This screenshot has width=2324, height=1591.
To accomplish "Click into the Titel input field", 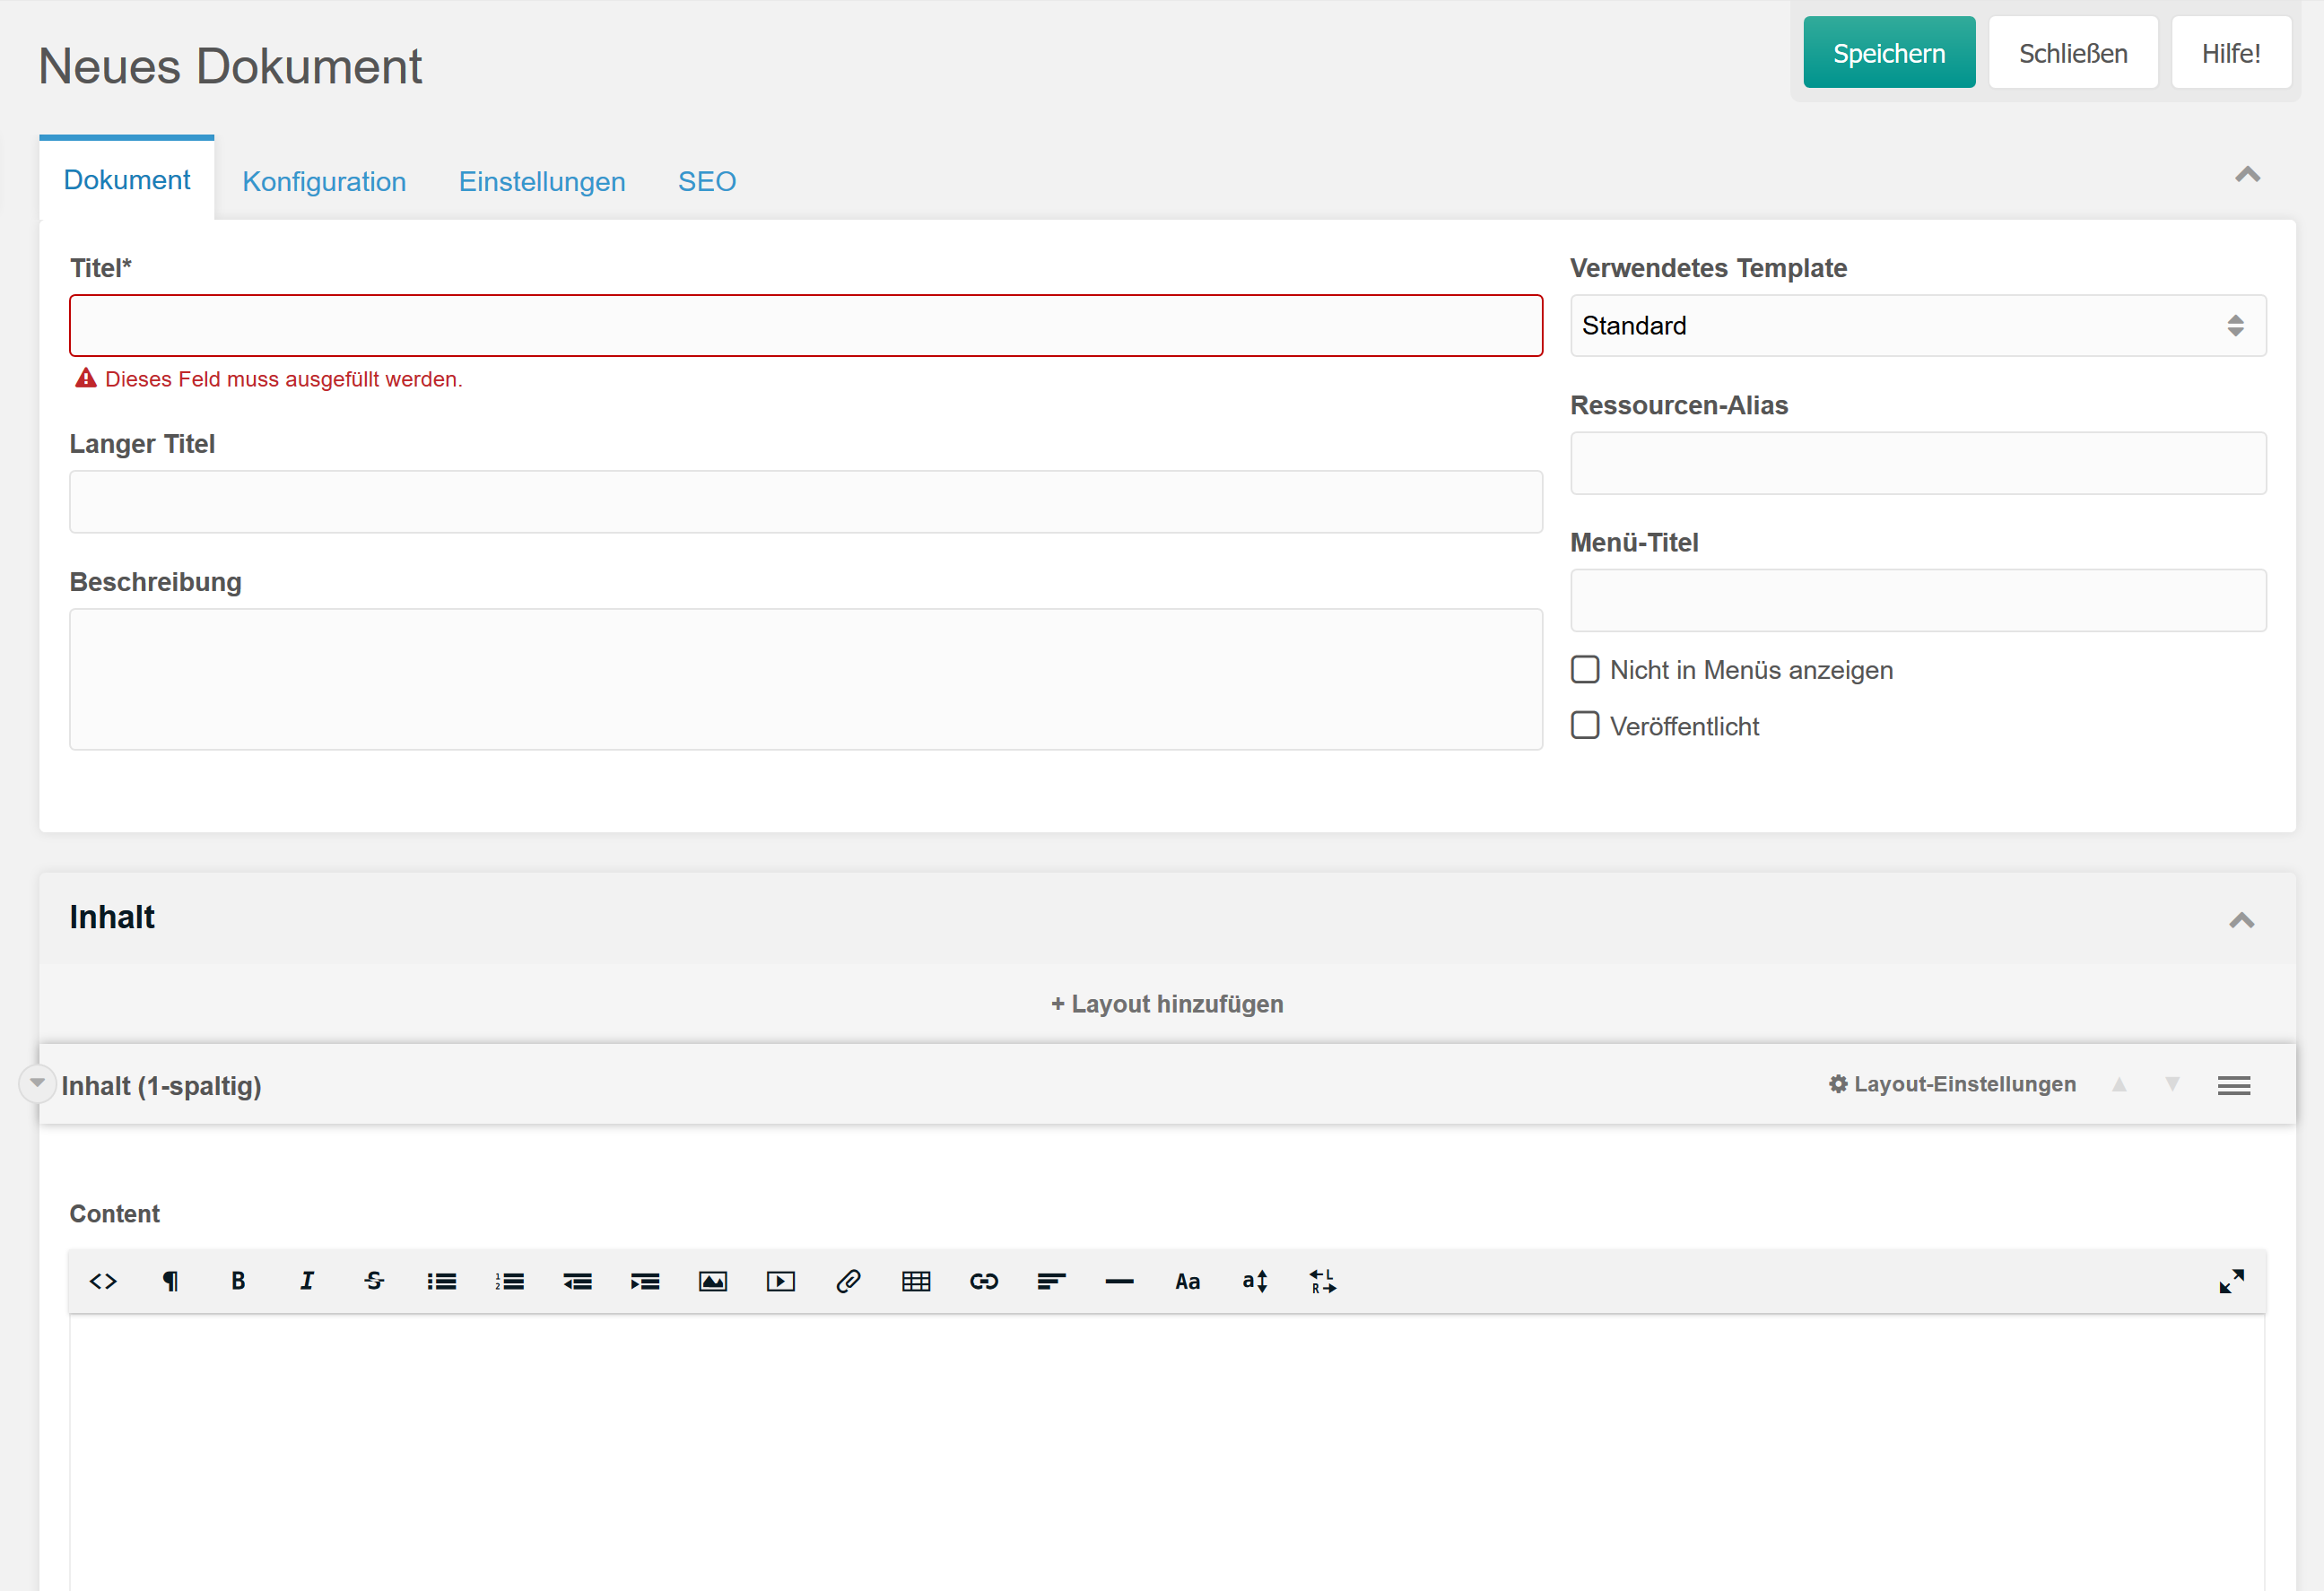I will [805, 325].
